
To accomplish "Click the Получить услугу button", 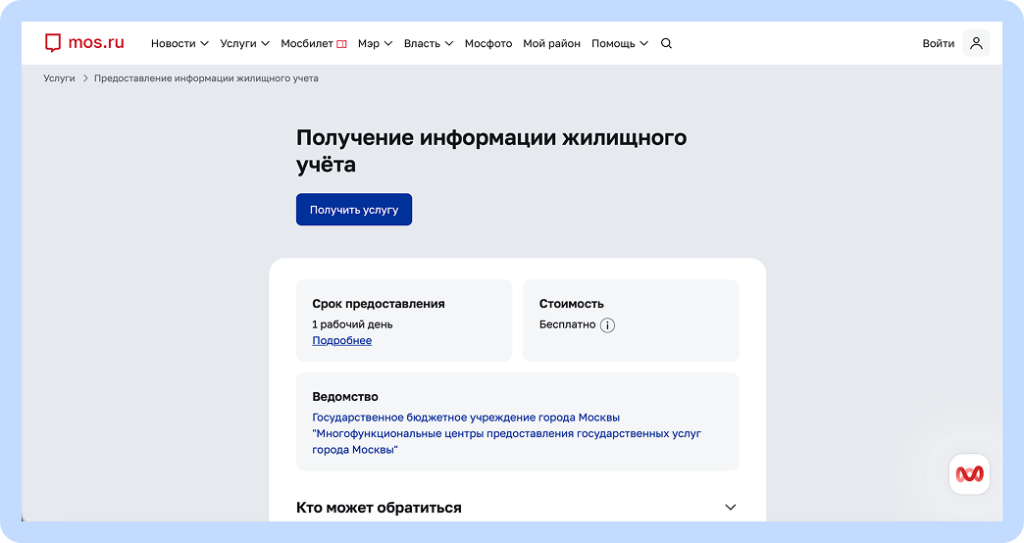I will tap(354, 209).
